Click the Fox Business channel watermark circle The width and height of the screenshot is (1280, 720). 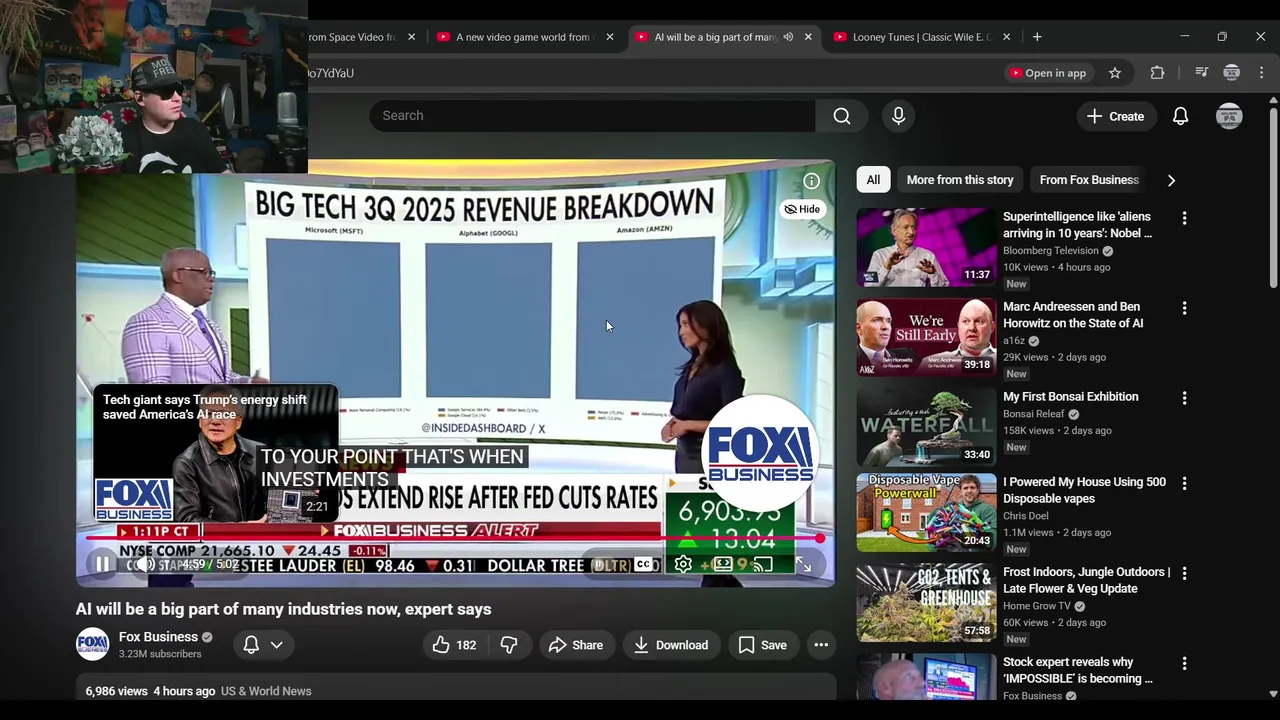click(x=760, y=453)
